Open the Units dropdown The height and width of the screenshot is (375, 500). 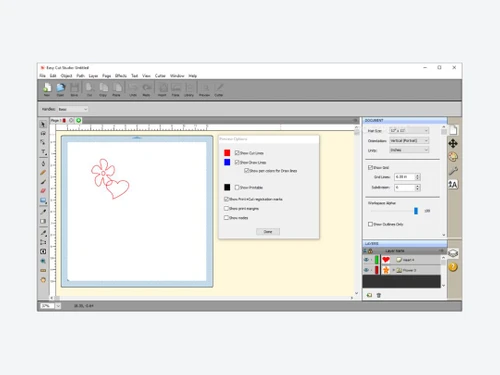click(409, 150)
